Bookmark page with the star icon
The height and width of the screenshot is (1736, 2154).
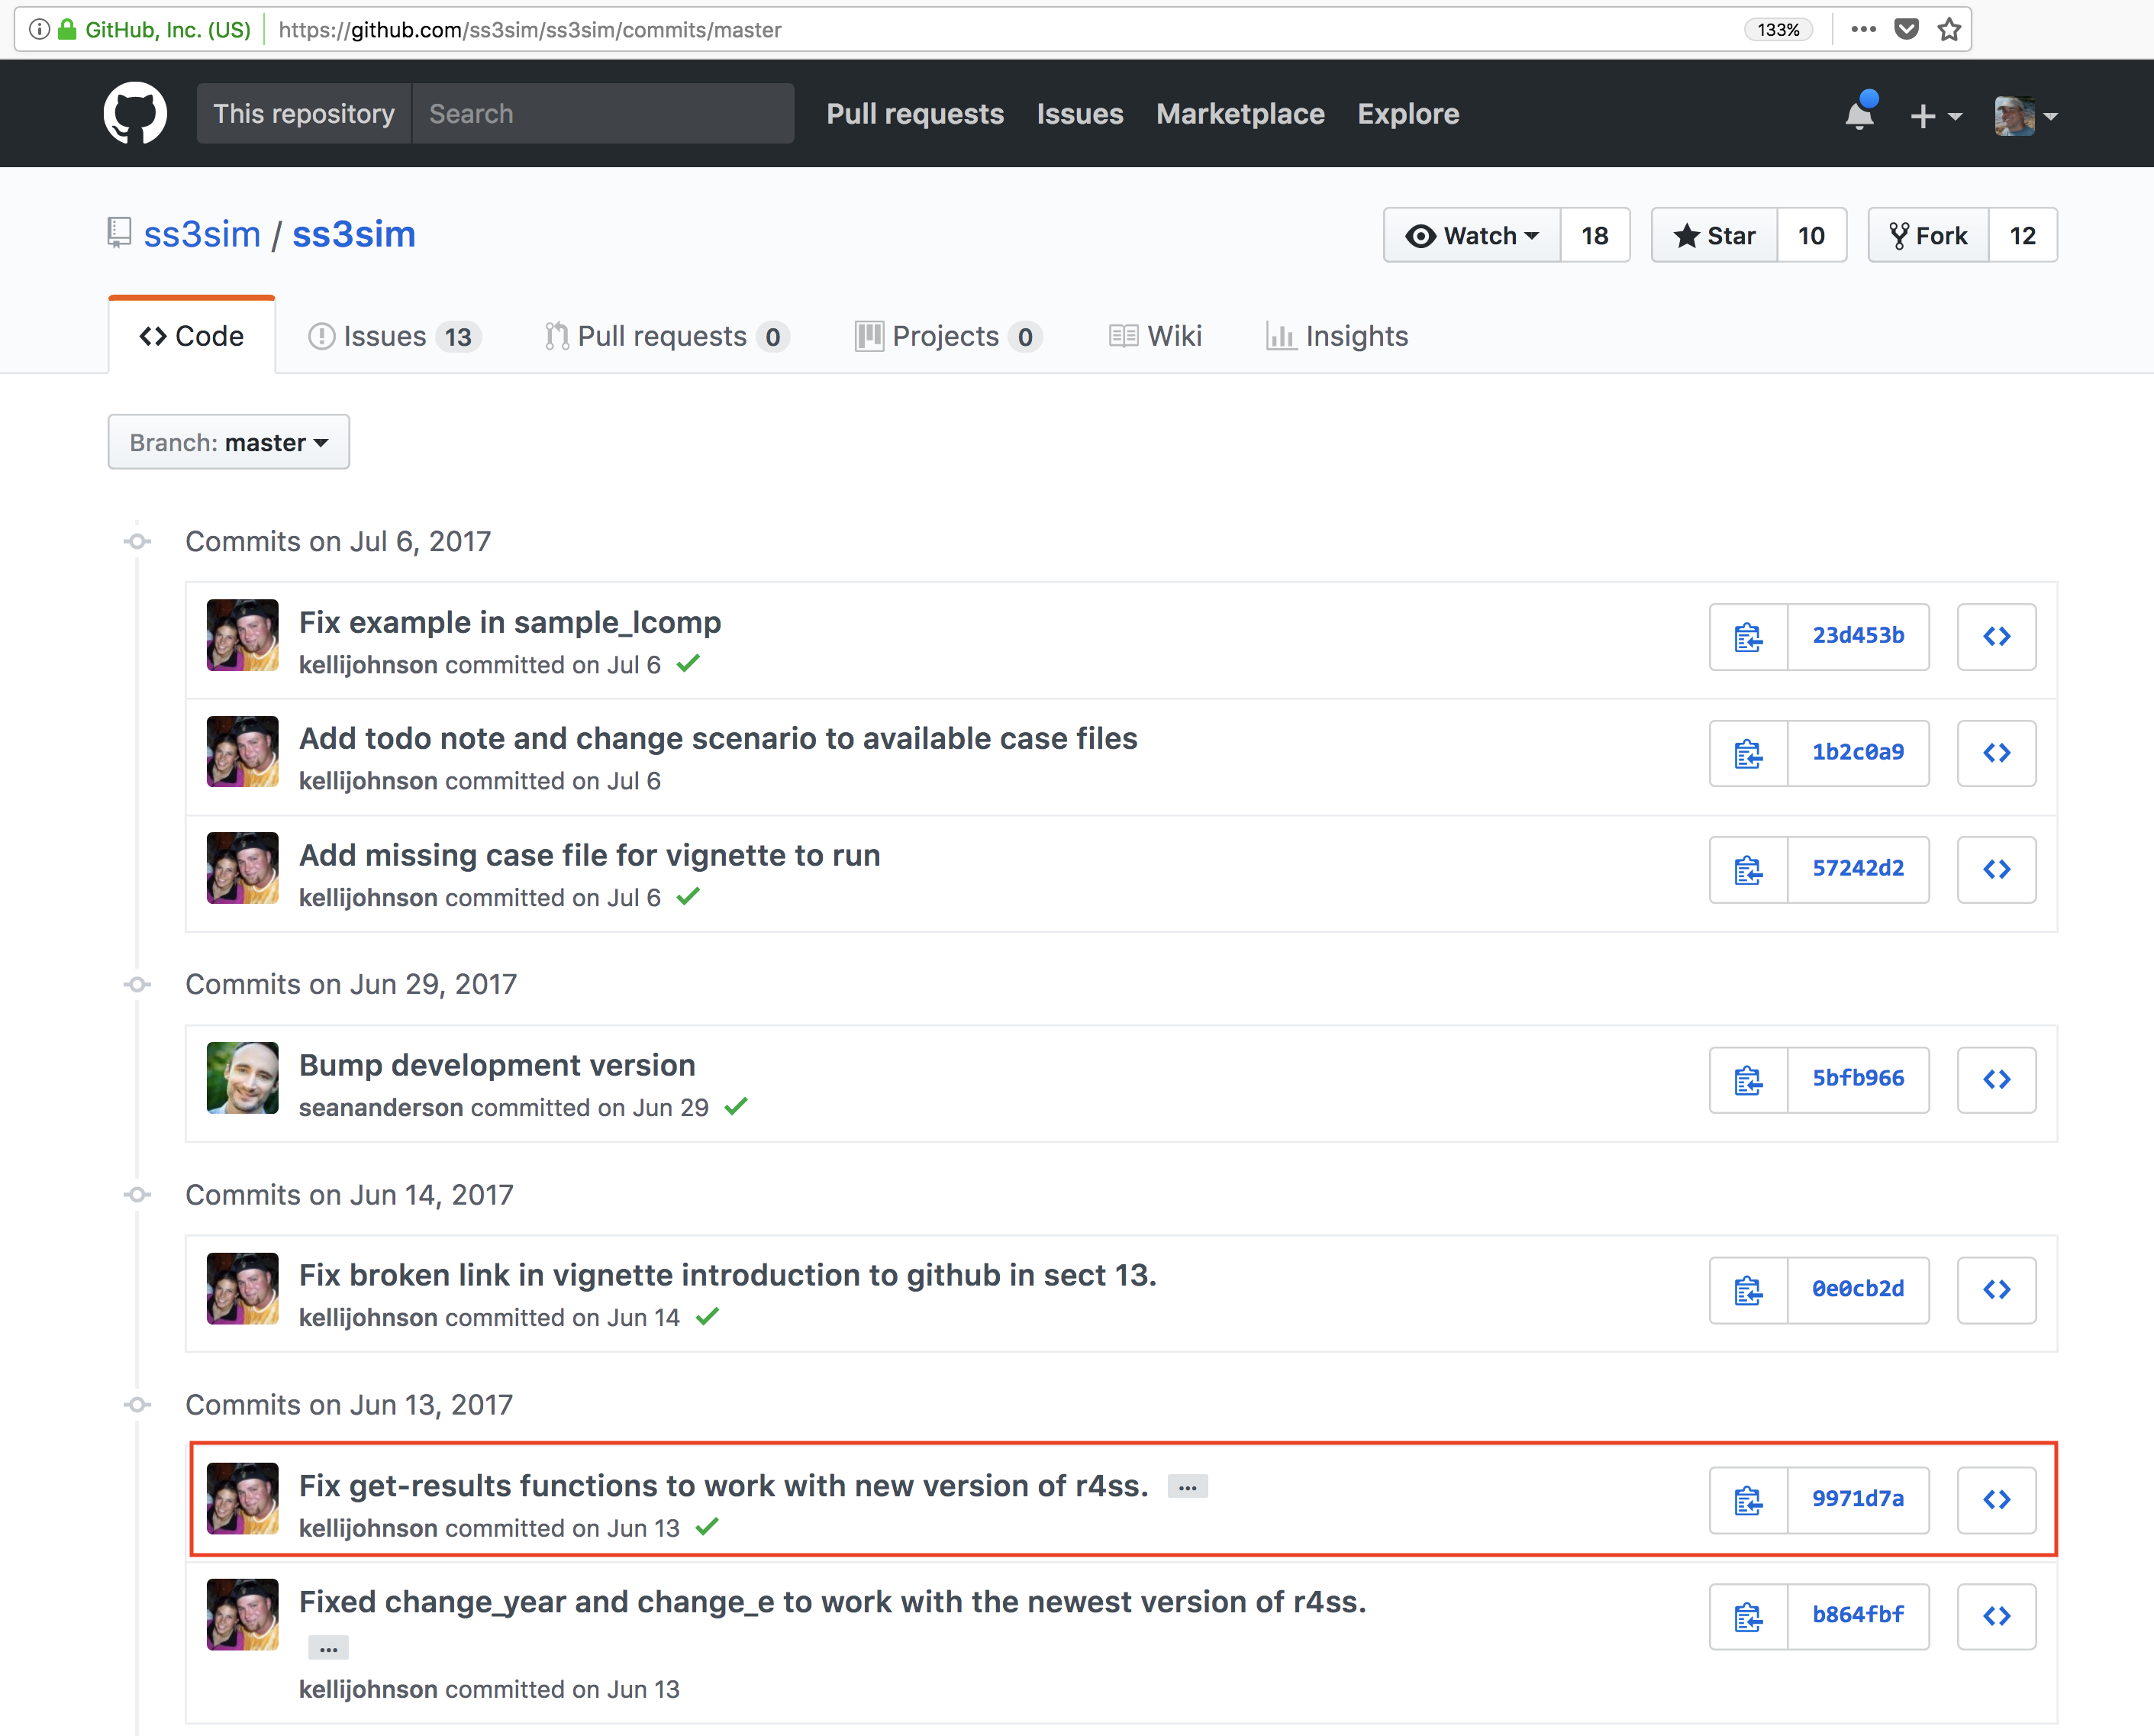tap(1949, 29)
